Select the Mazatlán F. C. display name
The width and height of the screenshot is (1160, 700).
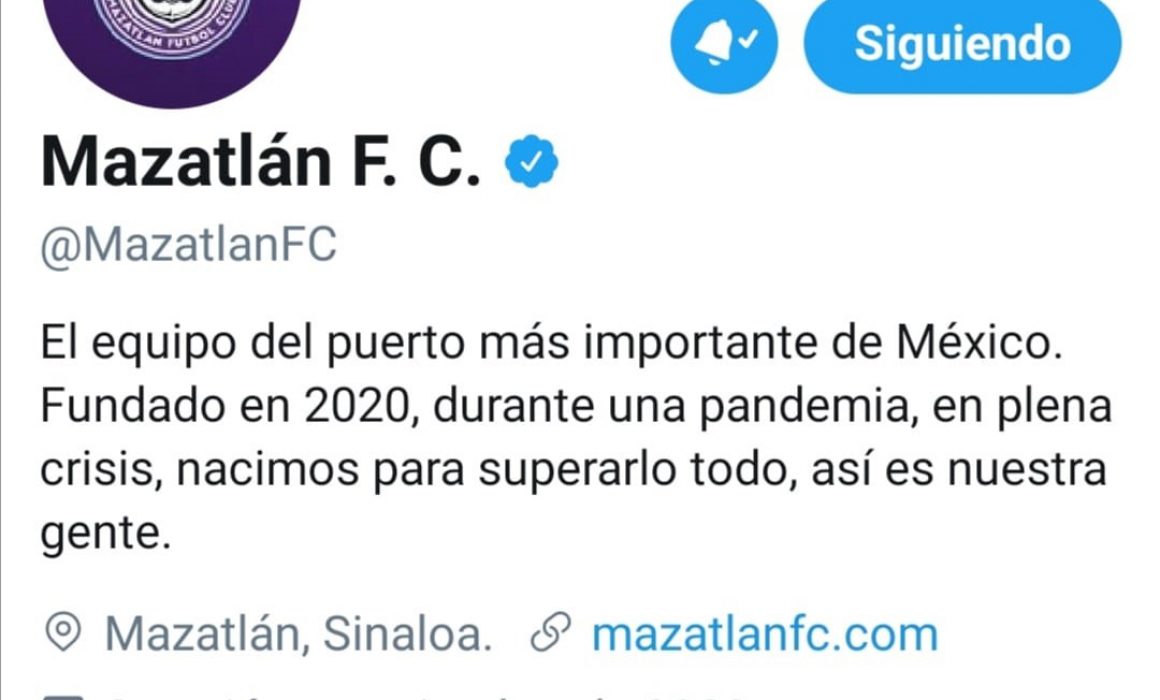pos(260,162)
